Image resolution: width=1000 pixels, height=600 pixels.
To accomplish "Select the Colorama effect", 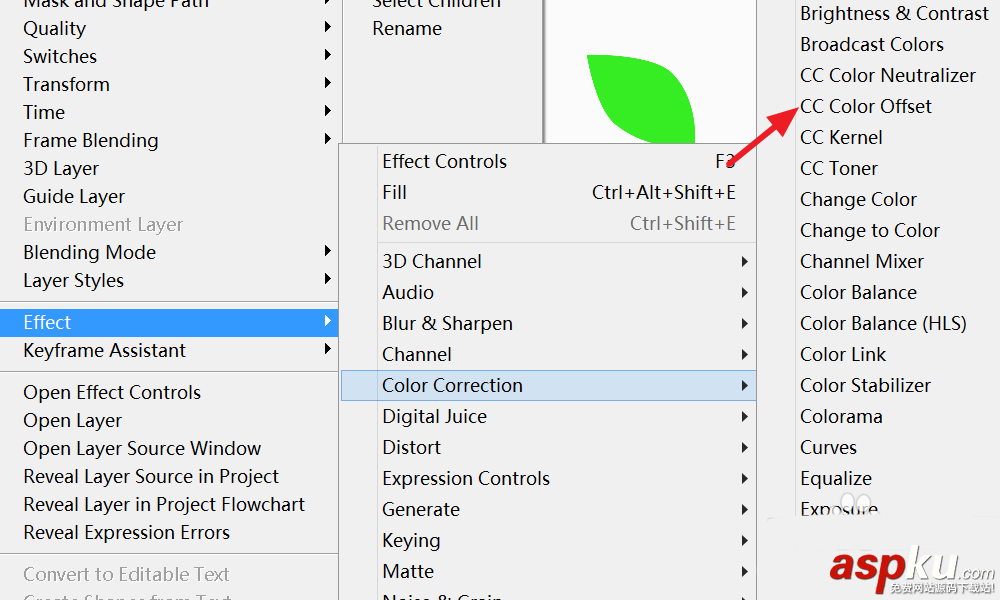I will [841, 416].
